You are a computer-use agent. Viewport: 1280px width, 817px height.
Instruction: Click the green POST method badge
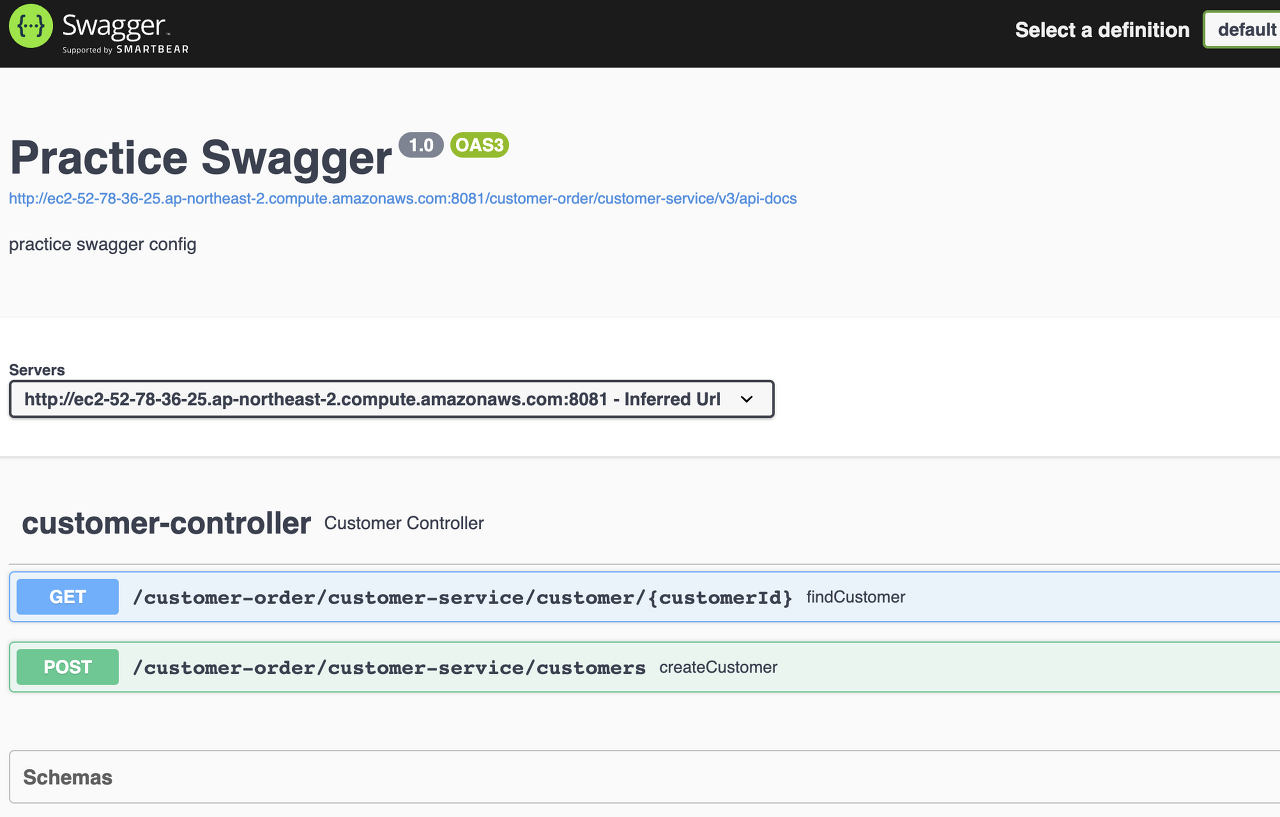pyautogui.click(x=68, y=667)
